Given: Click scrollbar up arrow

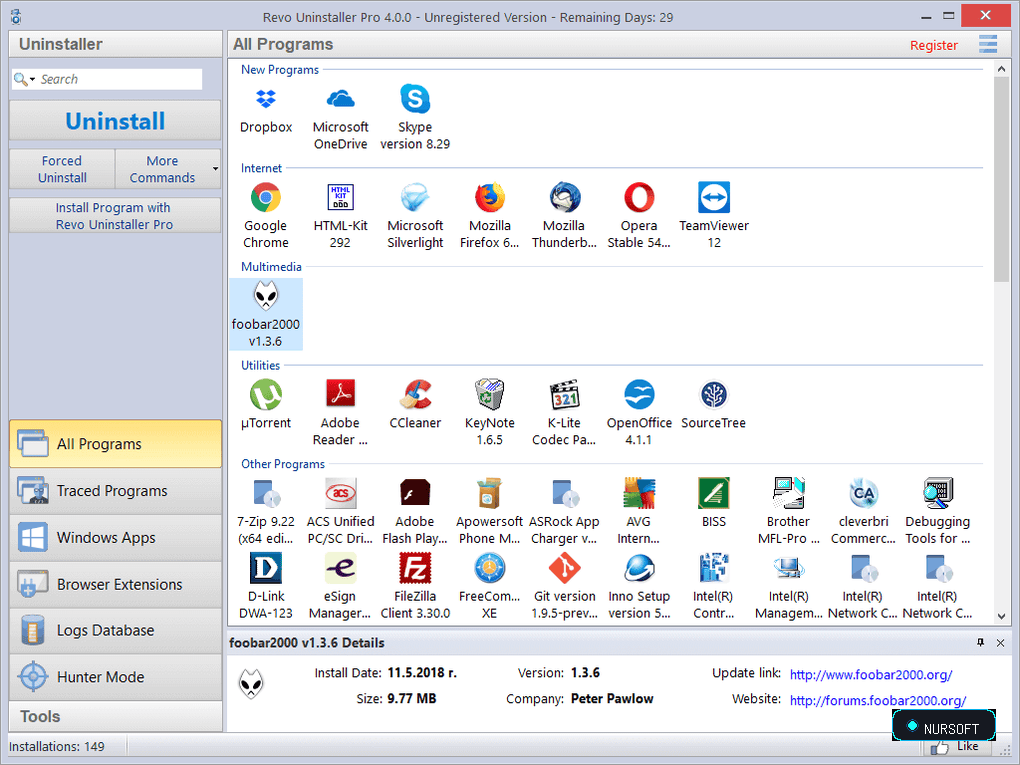Looking at the screenshot, I should pos(1001,68).
